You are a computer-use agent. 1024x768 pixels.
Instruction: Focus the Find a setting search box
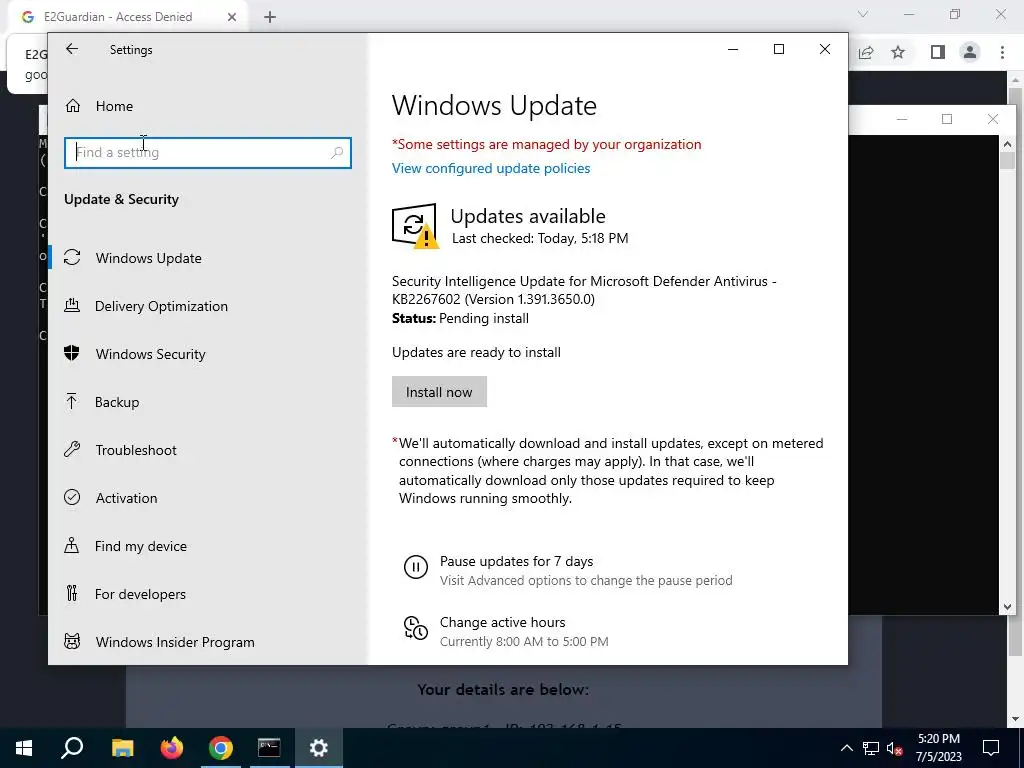pos(208,152)
